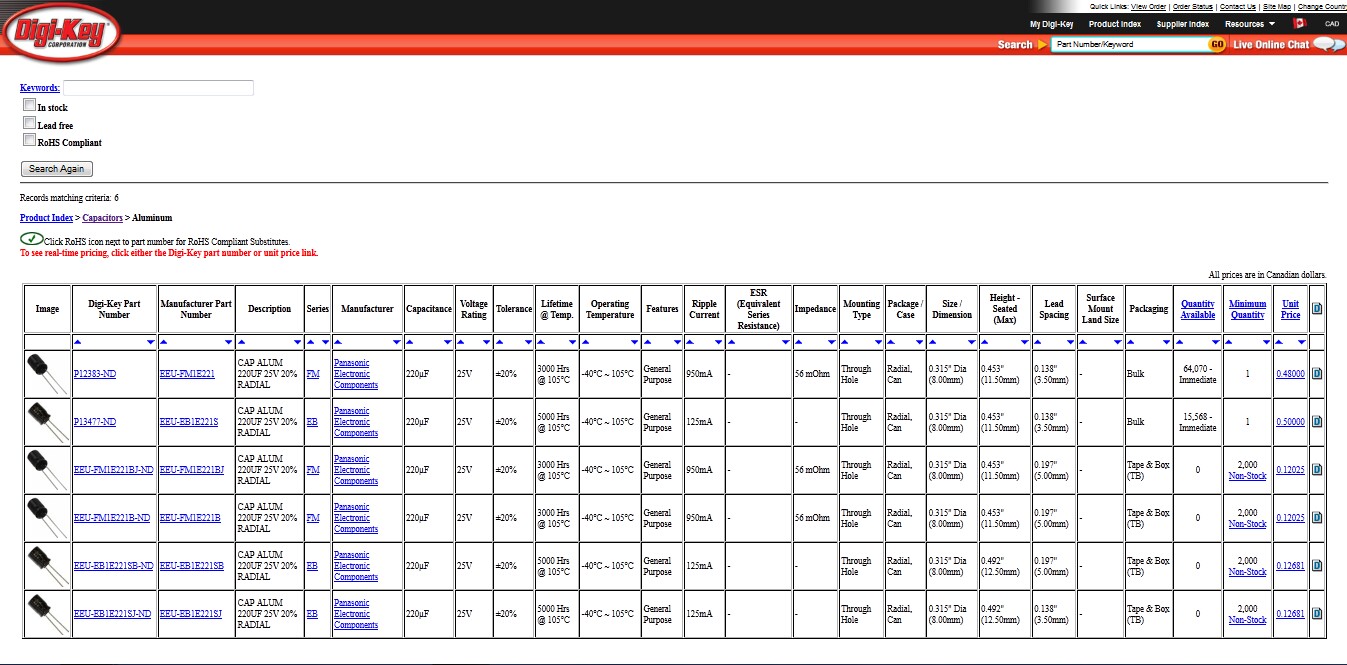The image size is (1347, 665).
Task: Open manufacturer part EEU-EB1E221S link
Action: click(x=189, y=422)
